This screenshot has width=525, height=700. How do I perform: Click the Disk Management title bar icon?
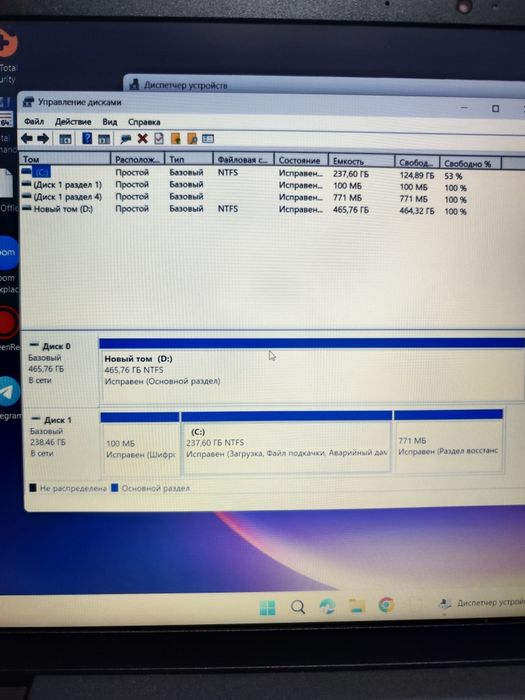(x=28, y=102)
